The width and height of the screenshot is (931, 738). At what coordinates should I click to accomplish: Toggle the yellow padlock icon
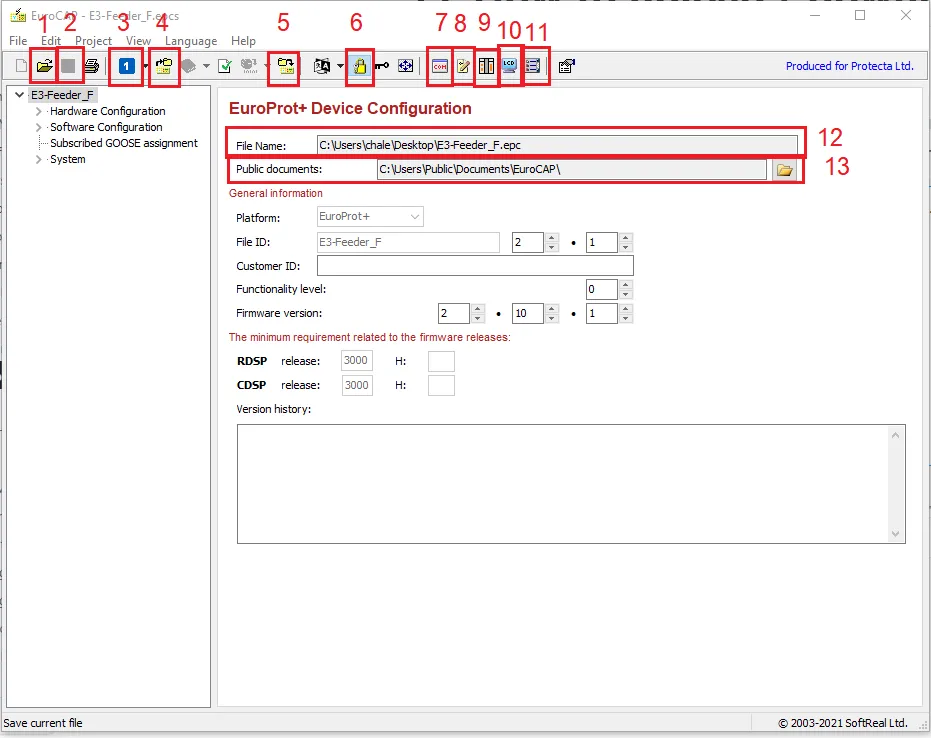click(x=360, y=66)
